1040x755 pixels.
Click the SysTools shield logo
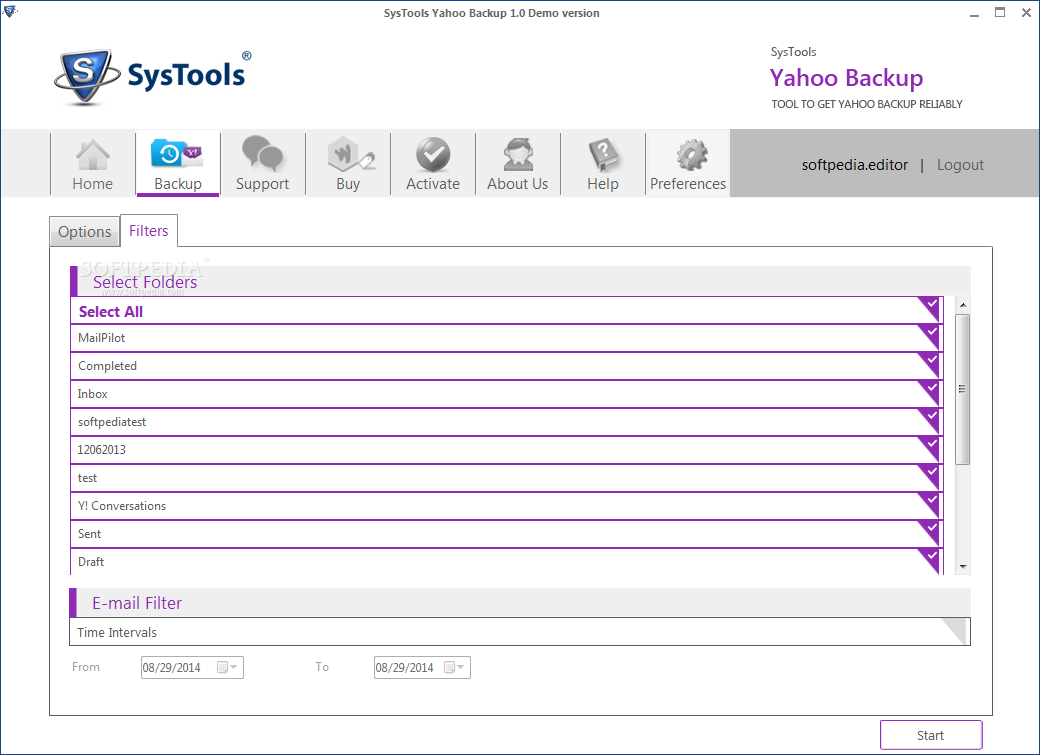[x=86, y=75]
